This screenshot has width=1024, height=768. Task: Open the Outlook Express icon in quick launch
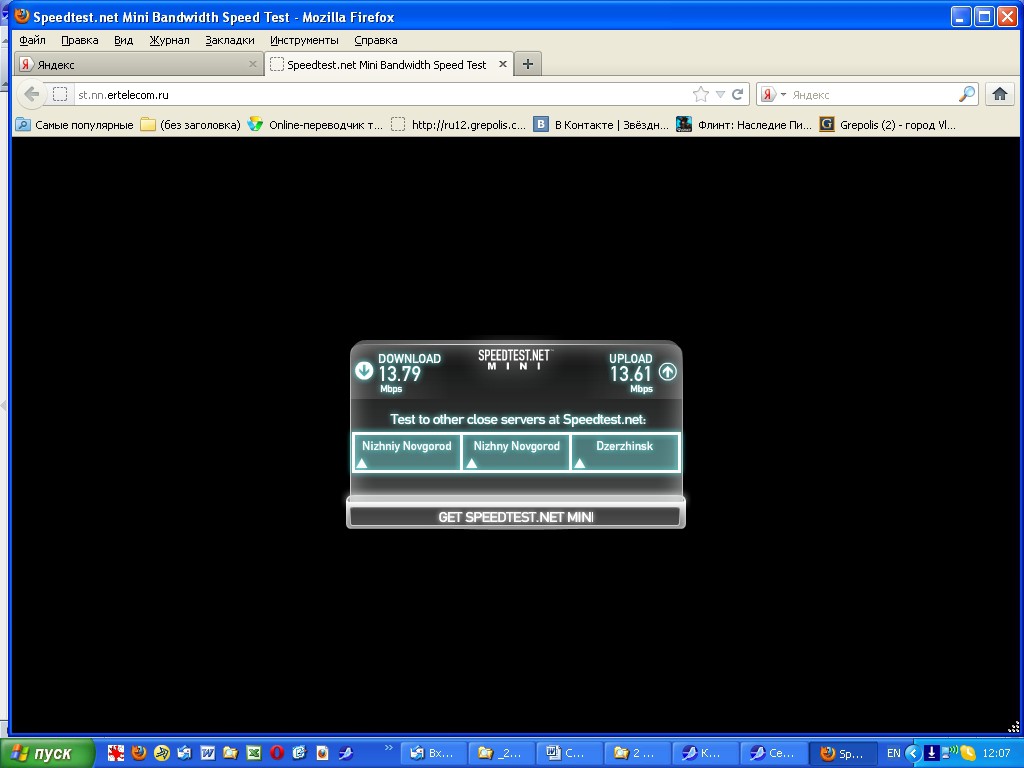coord(184,753)
